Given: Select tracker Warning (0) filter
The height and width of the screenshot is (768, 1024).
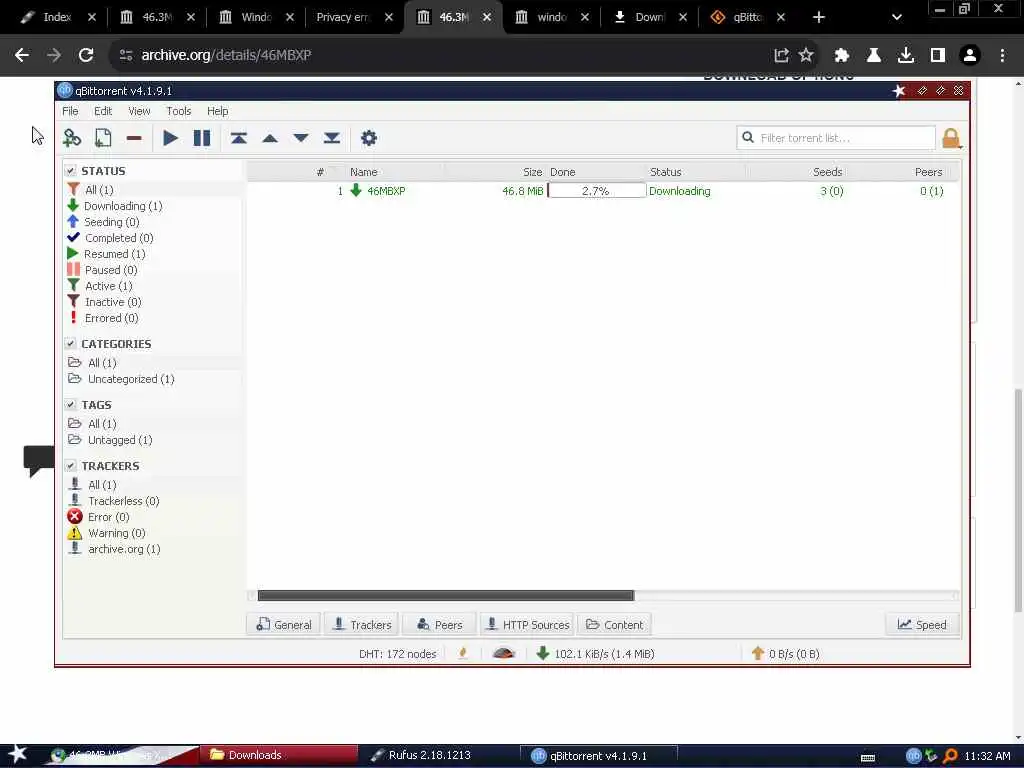Looking at the screenshot, I should 116,533.
